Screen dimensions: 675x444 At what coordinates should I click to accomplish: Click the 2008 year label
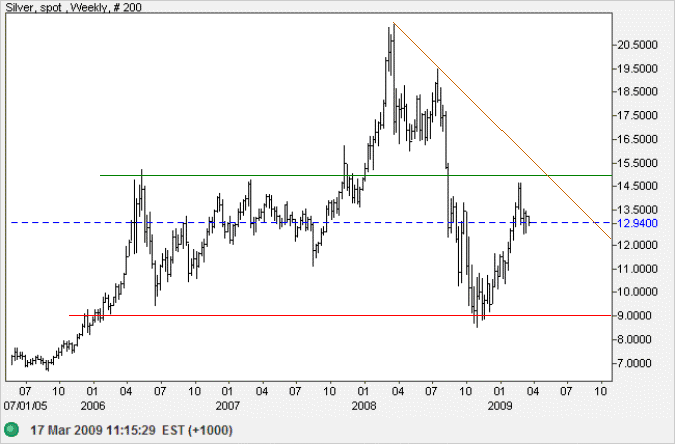point(364,406)
